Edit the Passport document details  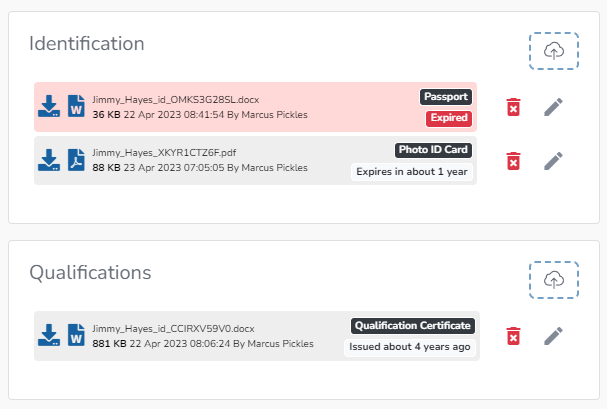(x=553, y=107)
